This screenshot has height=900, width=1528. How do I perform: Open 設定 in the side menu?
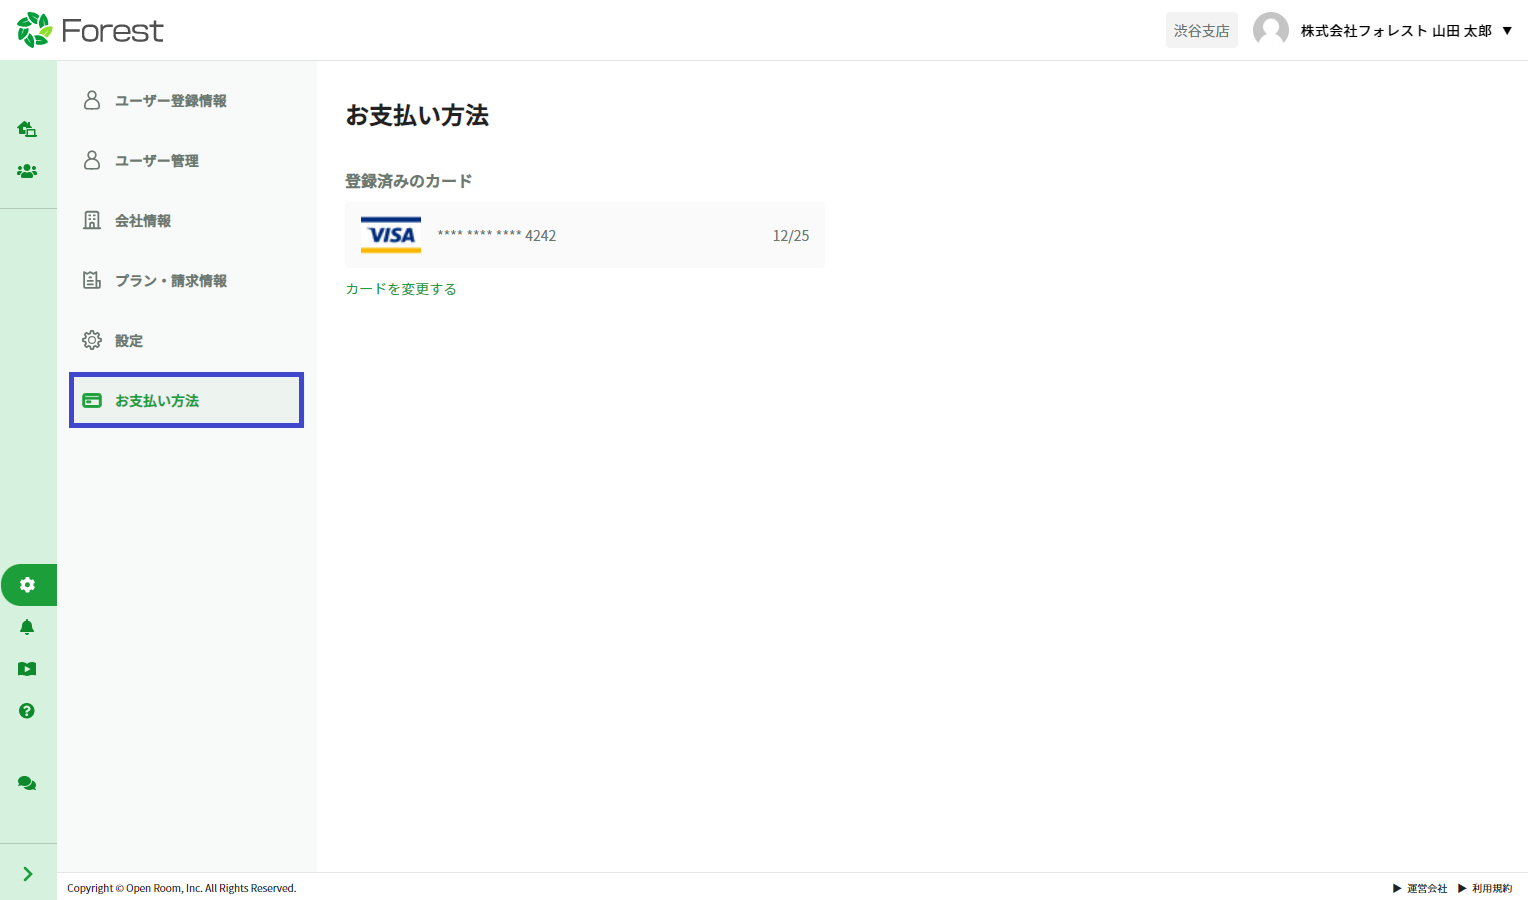tap(128, 341)
